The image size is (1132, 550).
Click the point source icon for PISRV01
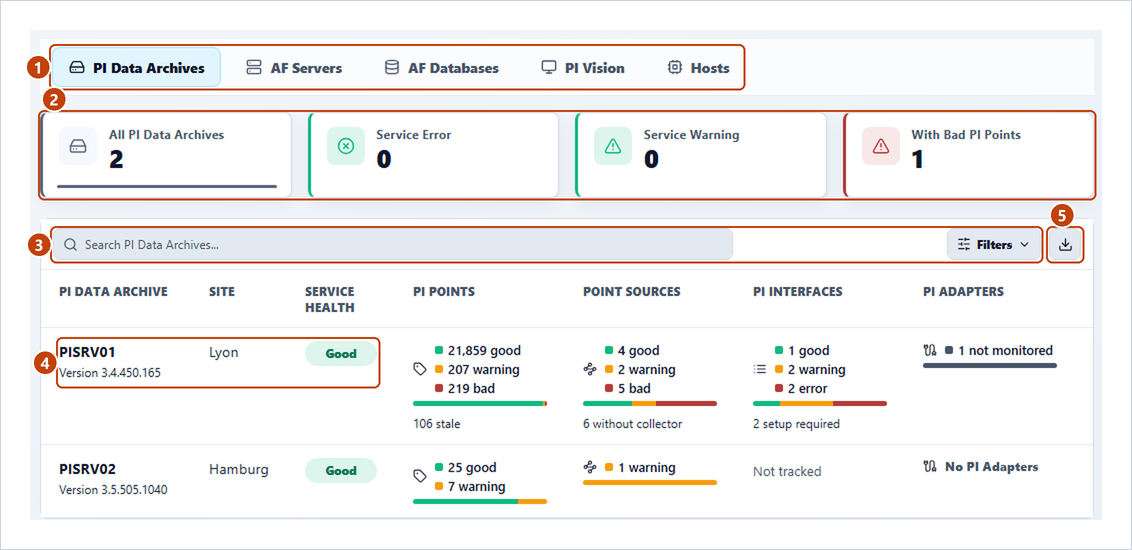click(589, 369)
